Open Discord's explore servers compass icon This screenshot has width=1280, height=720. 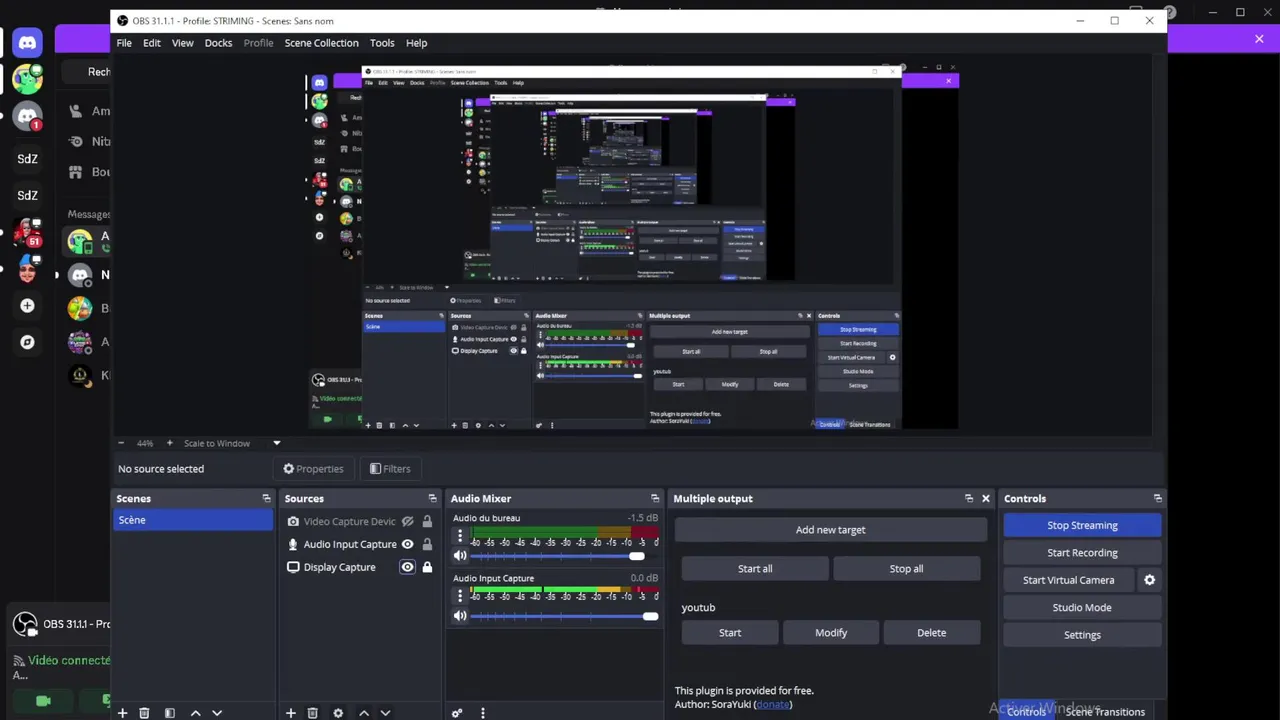(27, 342)
